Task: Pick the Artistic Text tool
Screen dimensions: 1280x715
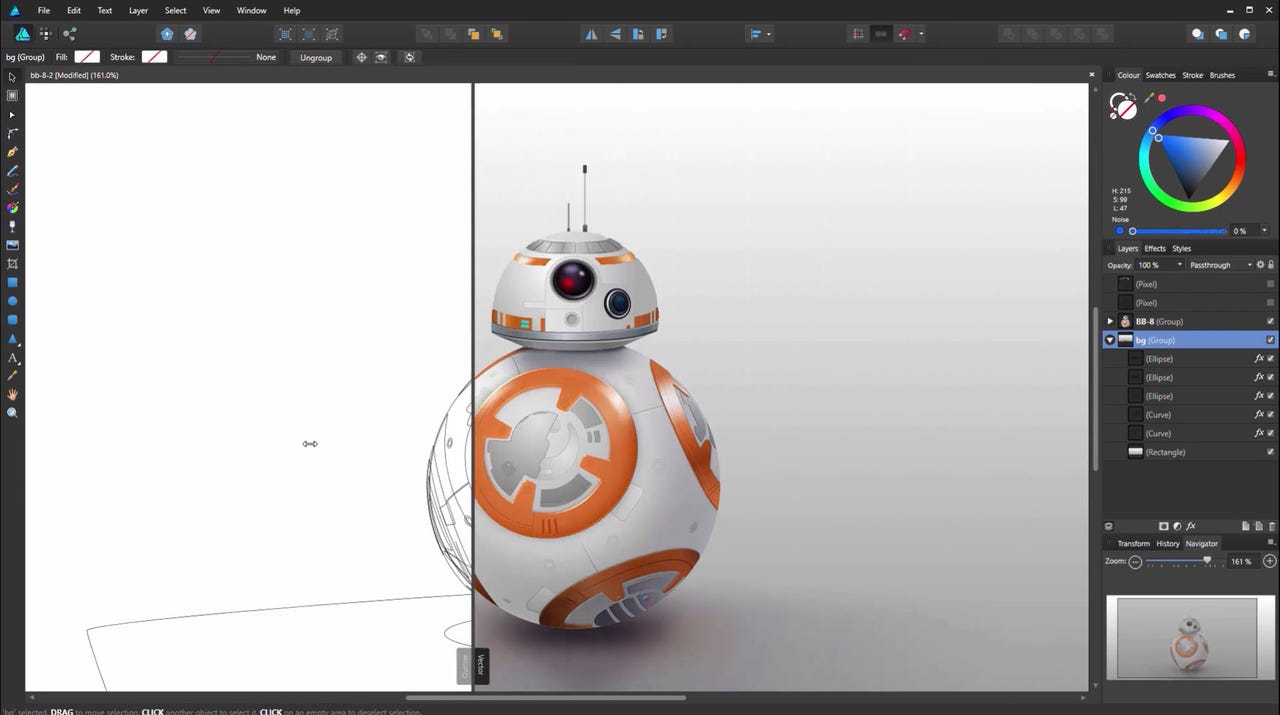Action: [12, 357]
